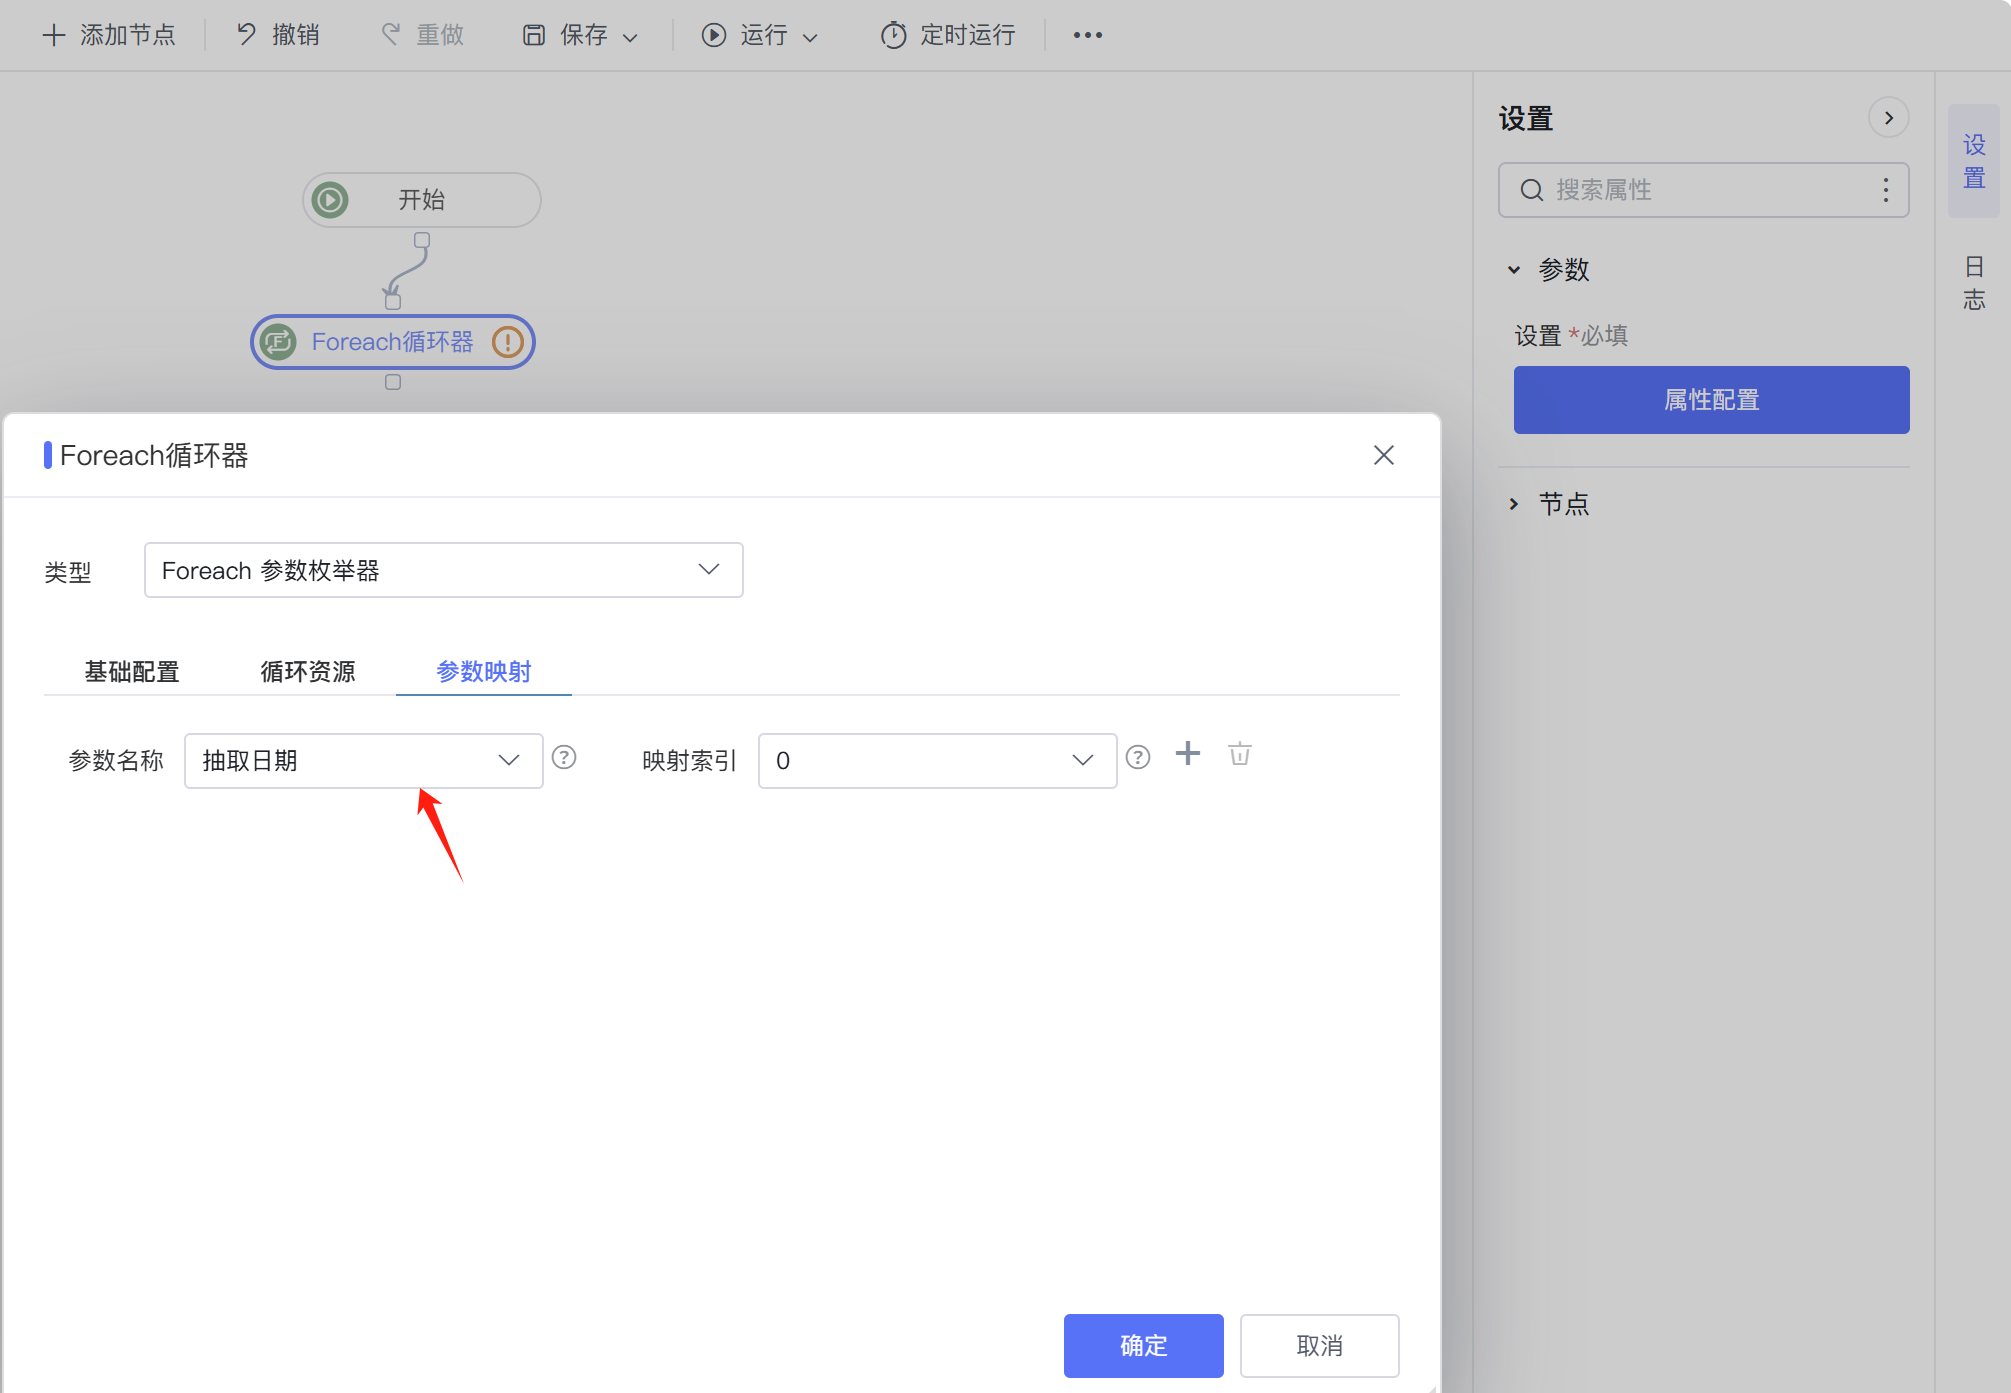Open the toolbar more options ellipsis

coord(1088,35)
